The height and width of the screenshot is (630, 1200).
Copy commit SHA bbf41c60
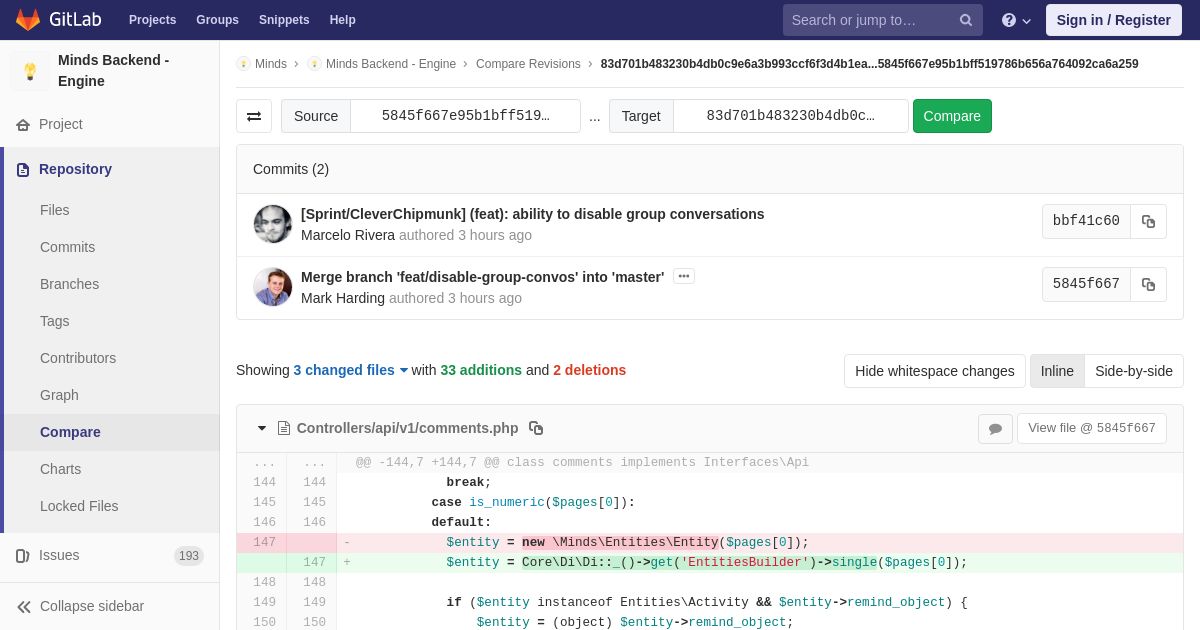[1148, 222]
